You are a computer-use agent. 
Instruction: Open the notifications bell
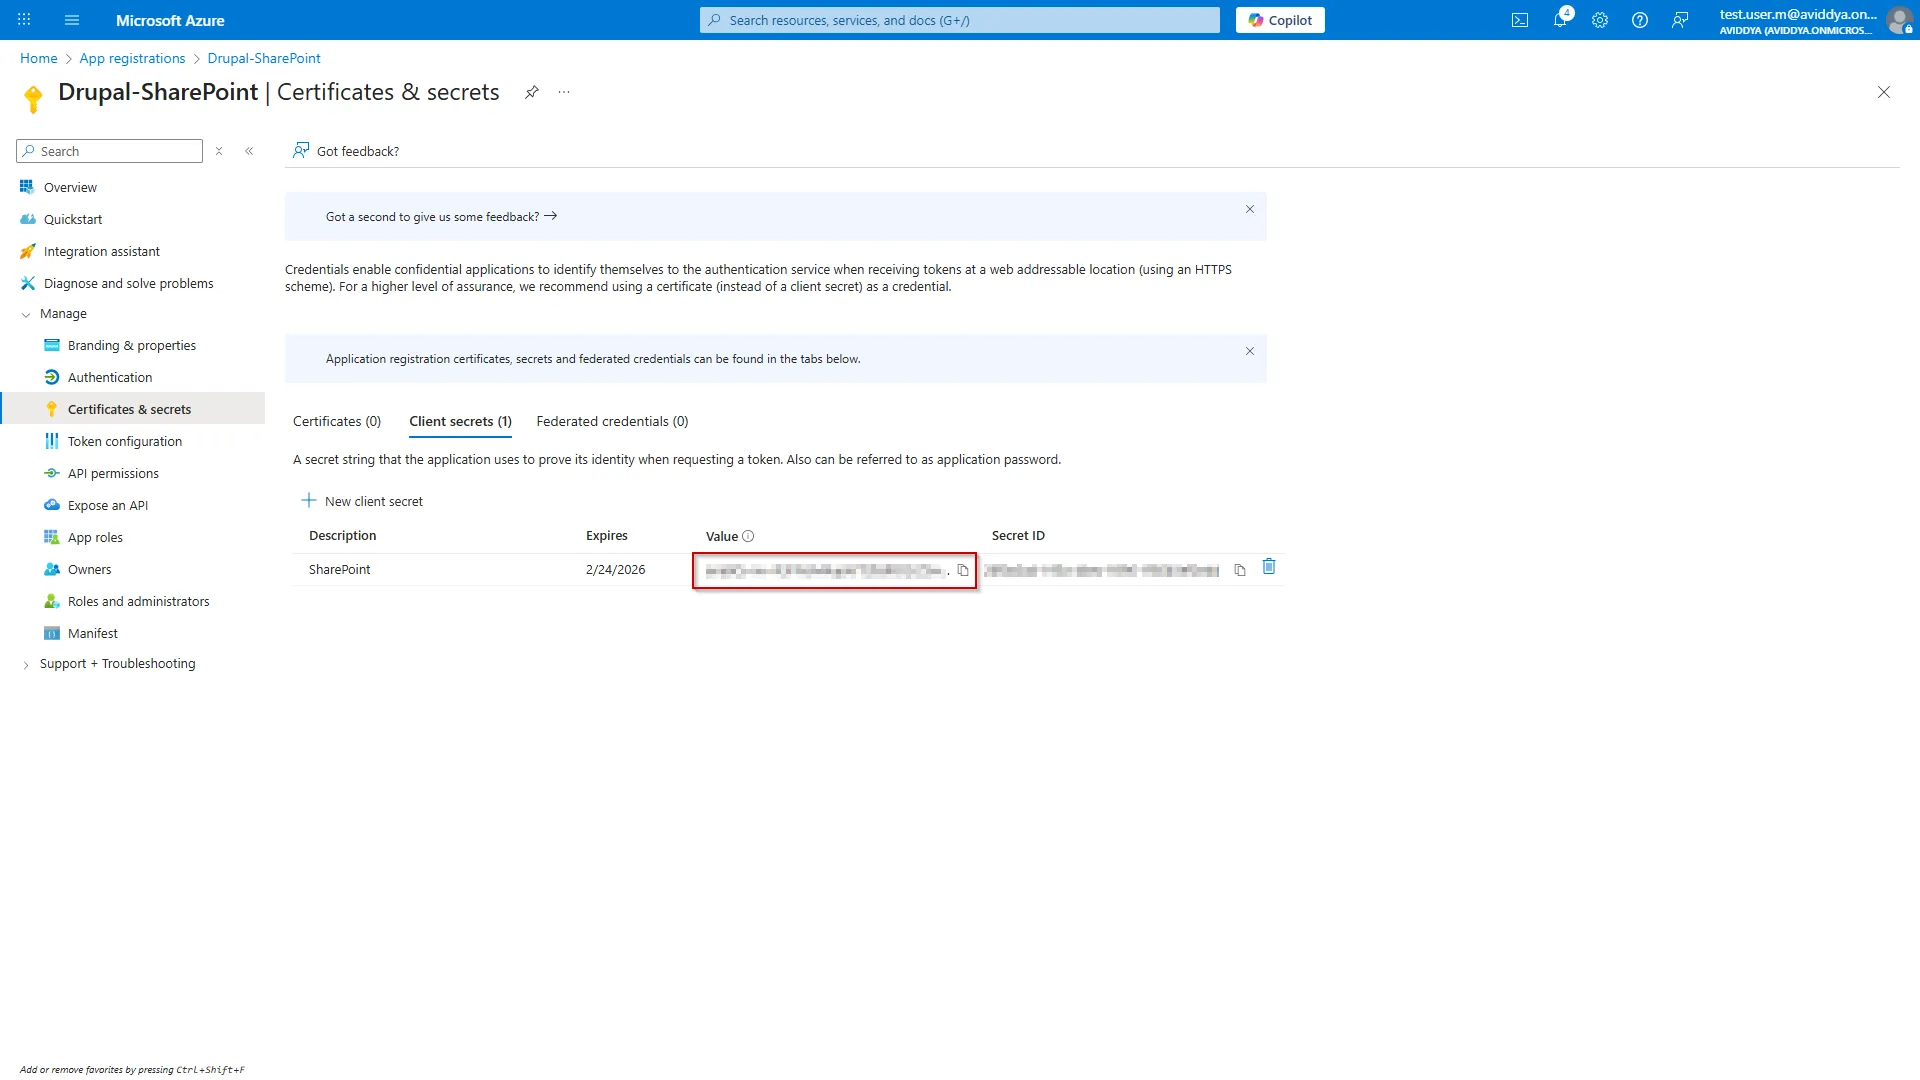1560,20
